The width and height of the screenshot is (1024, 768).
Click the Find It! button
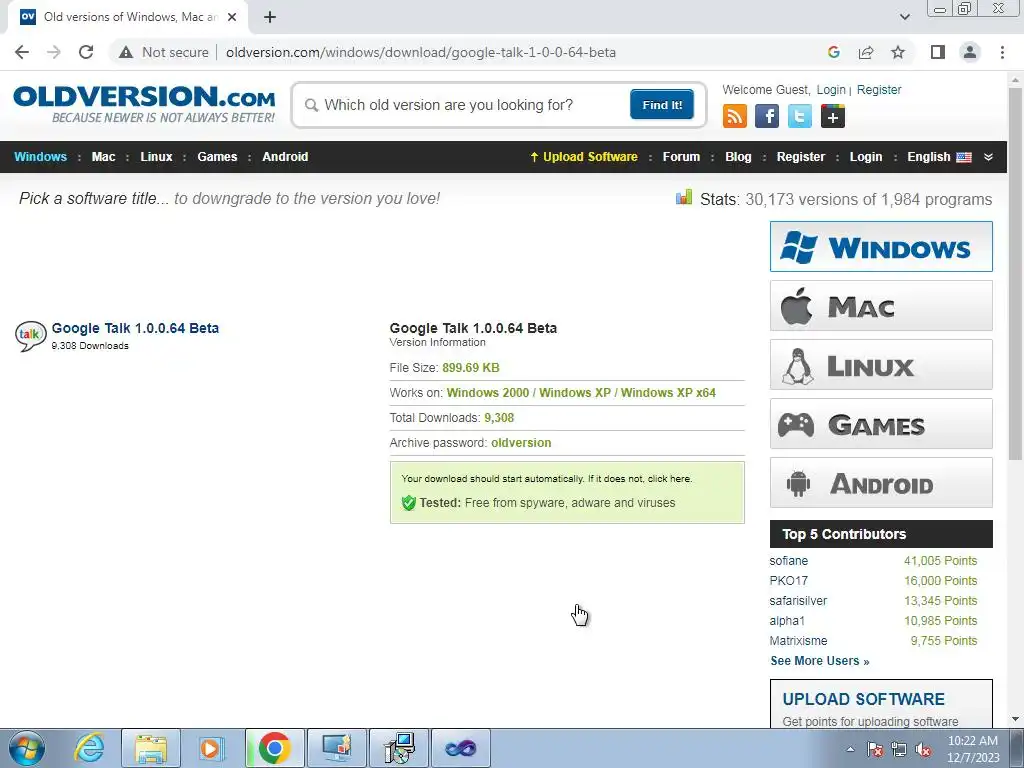pos(662,104)
